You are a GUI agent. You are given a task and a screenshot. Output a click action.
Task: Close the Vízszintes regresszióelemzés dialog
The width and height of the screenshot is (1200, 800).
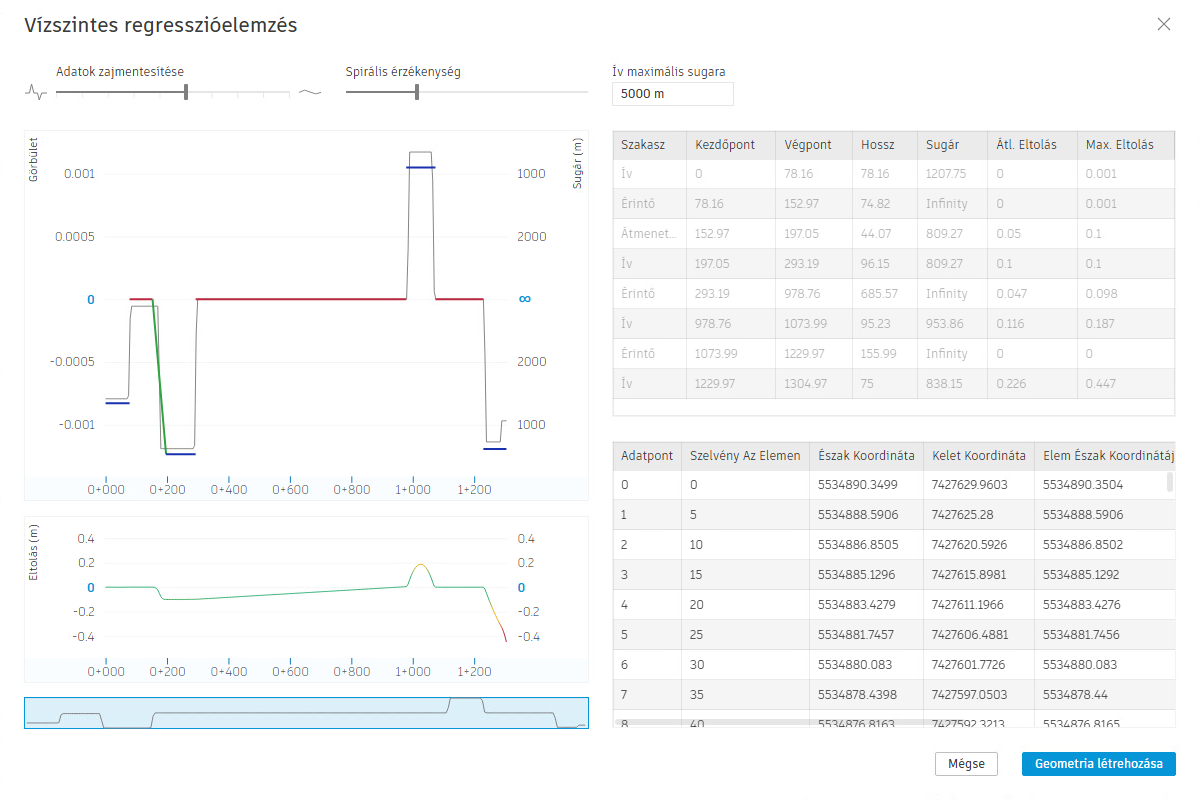point(1163,24)
